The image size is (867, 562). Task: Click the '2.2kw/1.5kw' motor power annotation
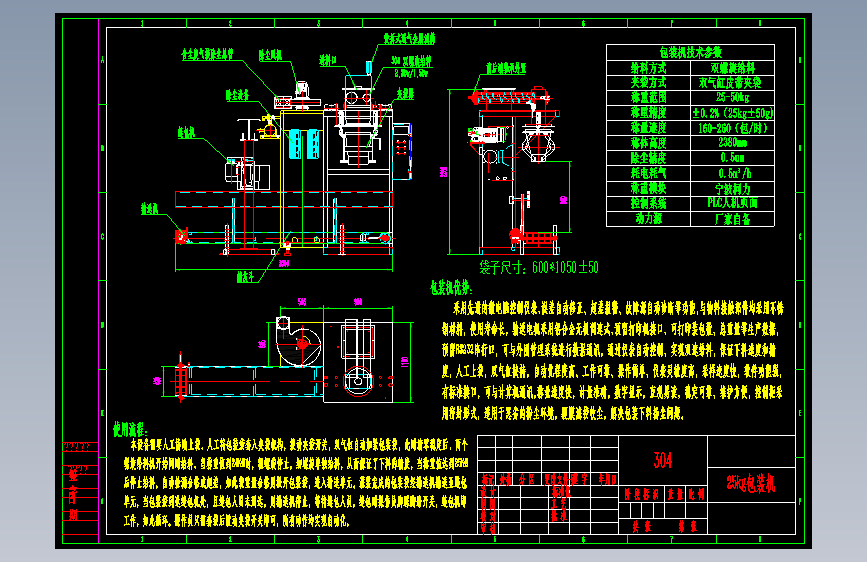[411, 72]
